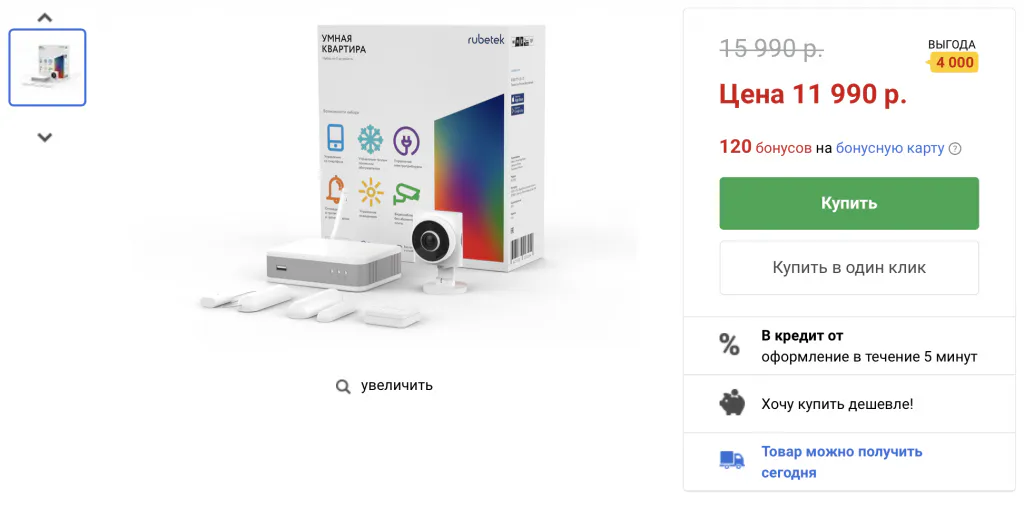The width and height of the screenshot is (1024, 507).
Task: Open the бонусную карту link
Action: pos(889,148)
